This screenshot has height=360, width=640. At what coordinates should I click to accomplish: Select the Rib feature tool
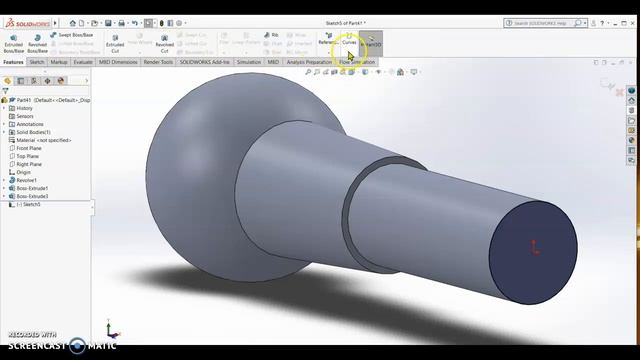(271, 35)
